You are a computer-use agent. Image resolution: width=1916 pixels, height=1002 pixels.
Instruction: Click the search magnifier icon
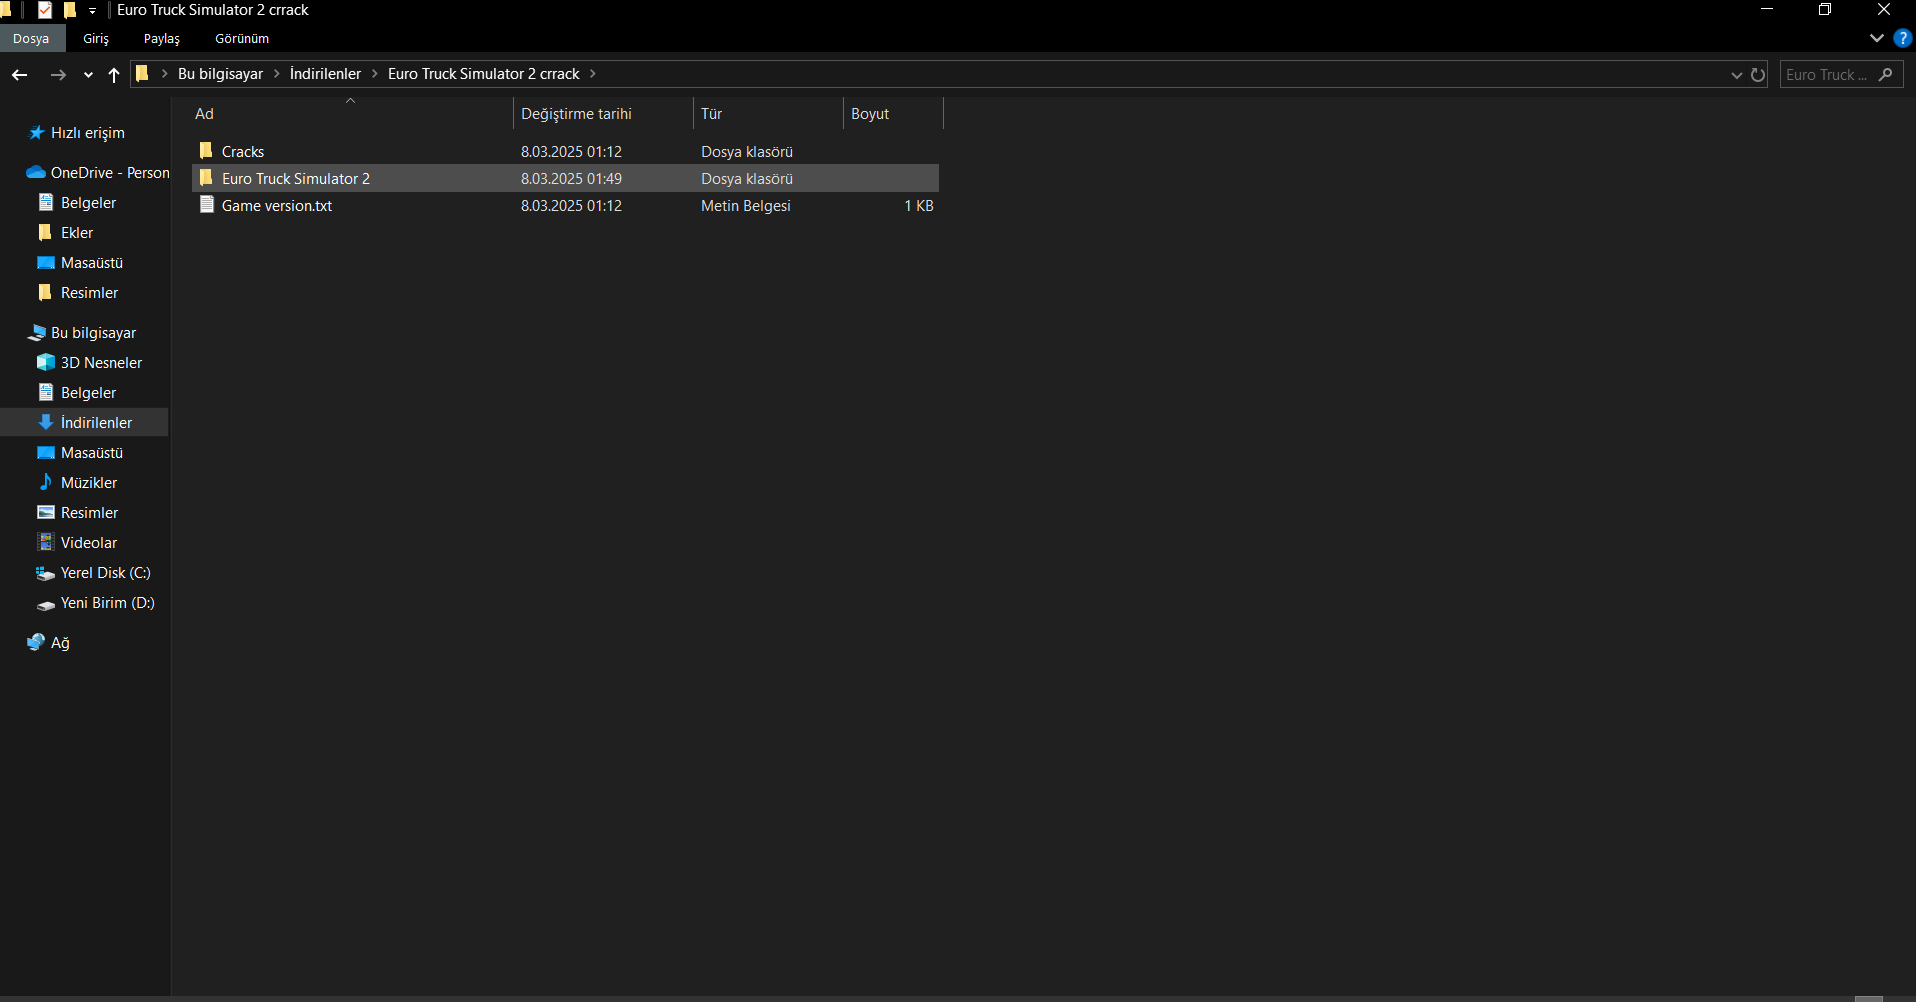1886,74
